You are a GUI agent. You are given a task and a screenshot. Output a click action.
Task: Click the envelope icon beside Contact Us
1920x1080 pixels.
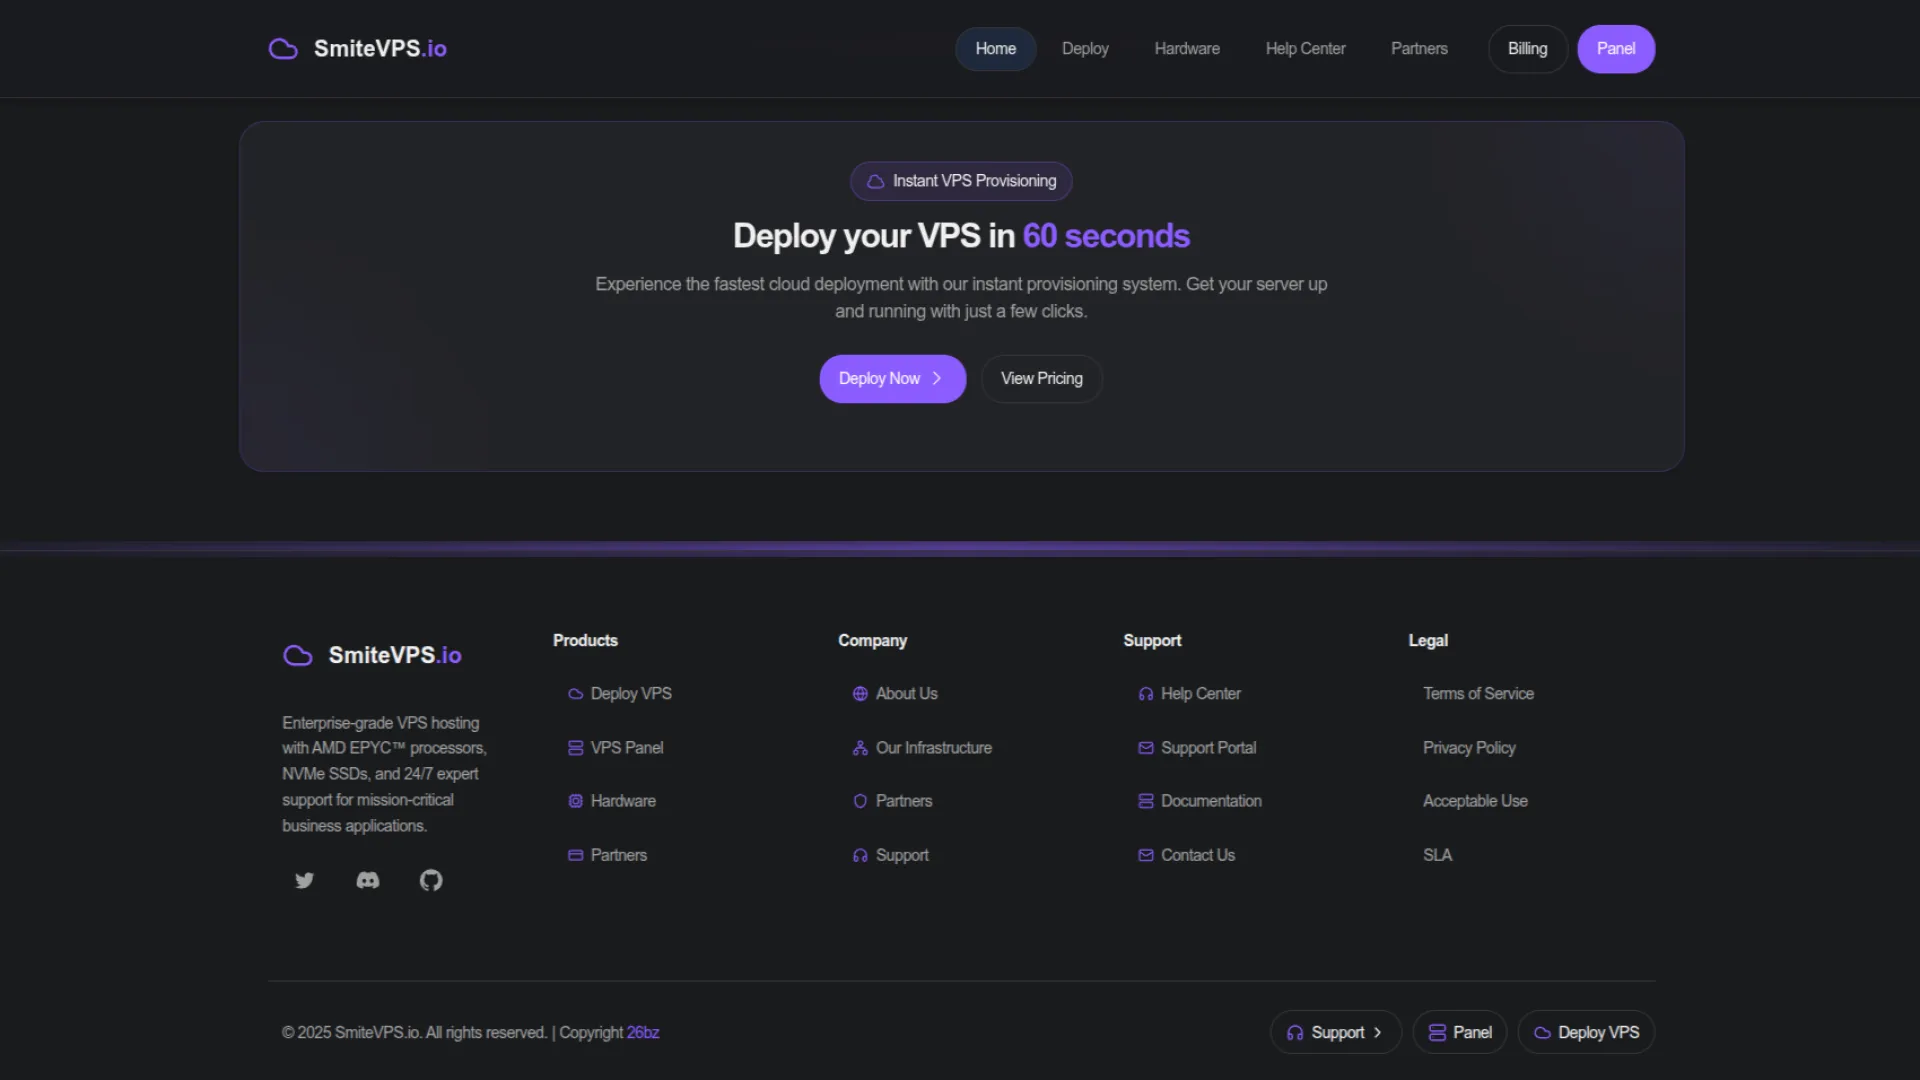tap(1146, 855)
